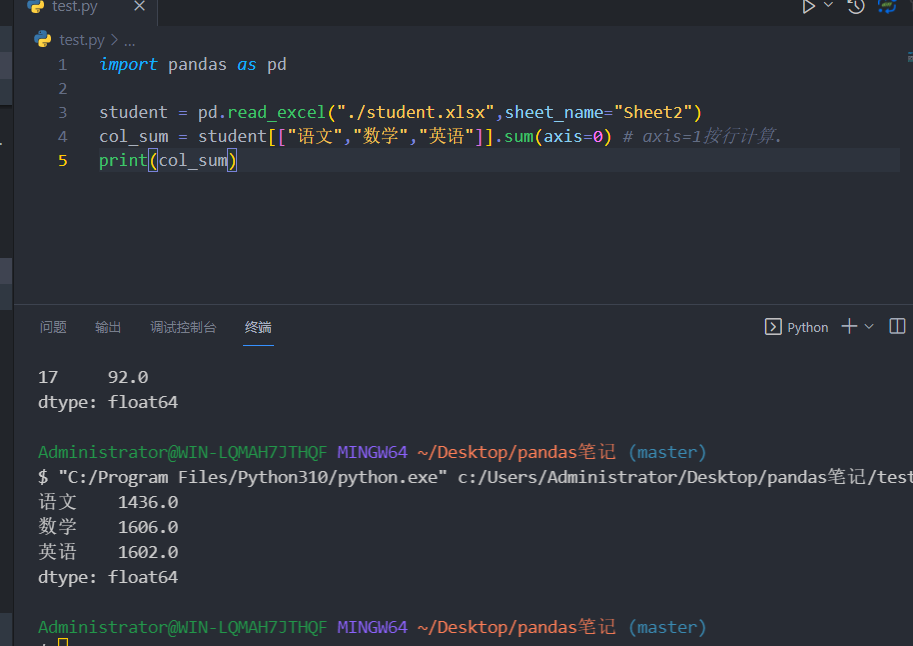
Task: Show the 调试控制台 panel tab
Action: (183, 327)
